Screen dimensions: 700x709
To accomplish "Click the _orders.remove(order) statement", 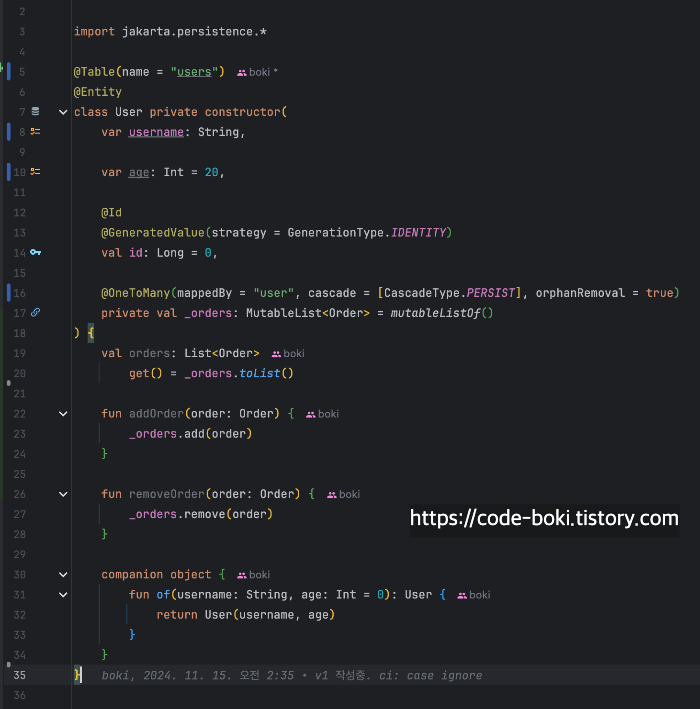I will [x=201, y=514].
